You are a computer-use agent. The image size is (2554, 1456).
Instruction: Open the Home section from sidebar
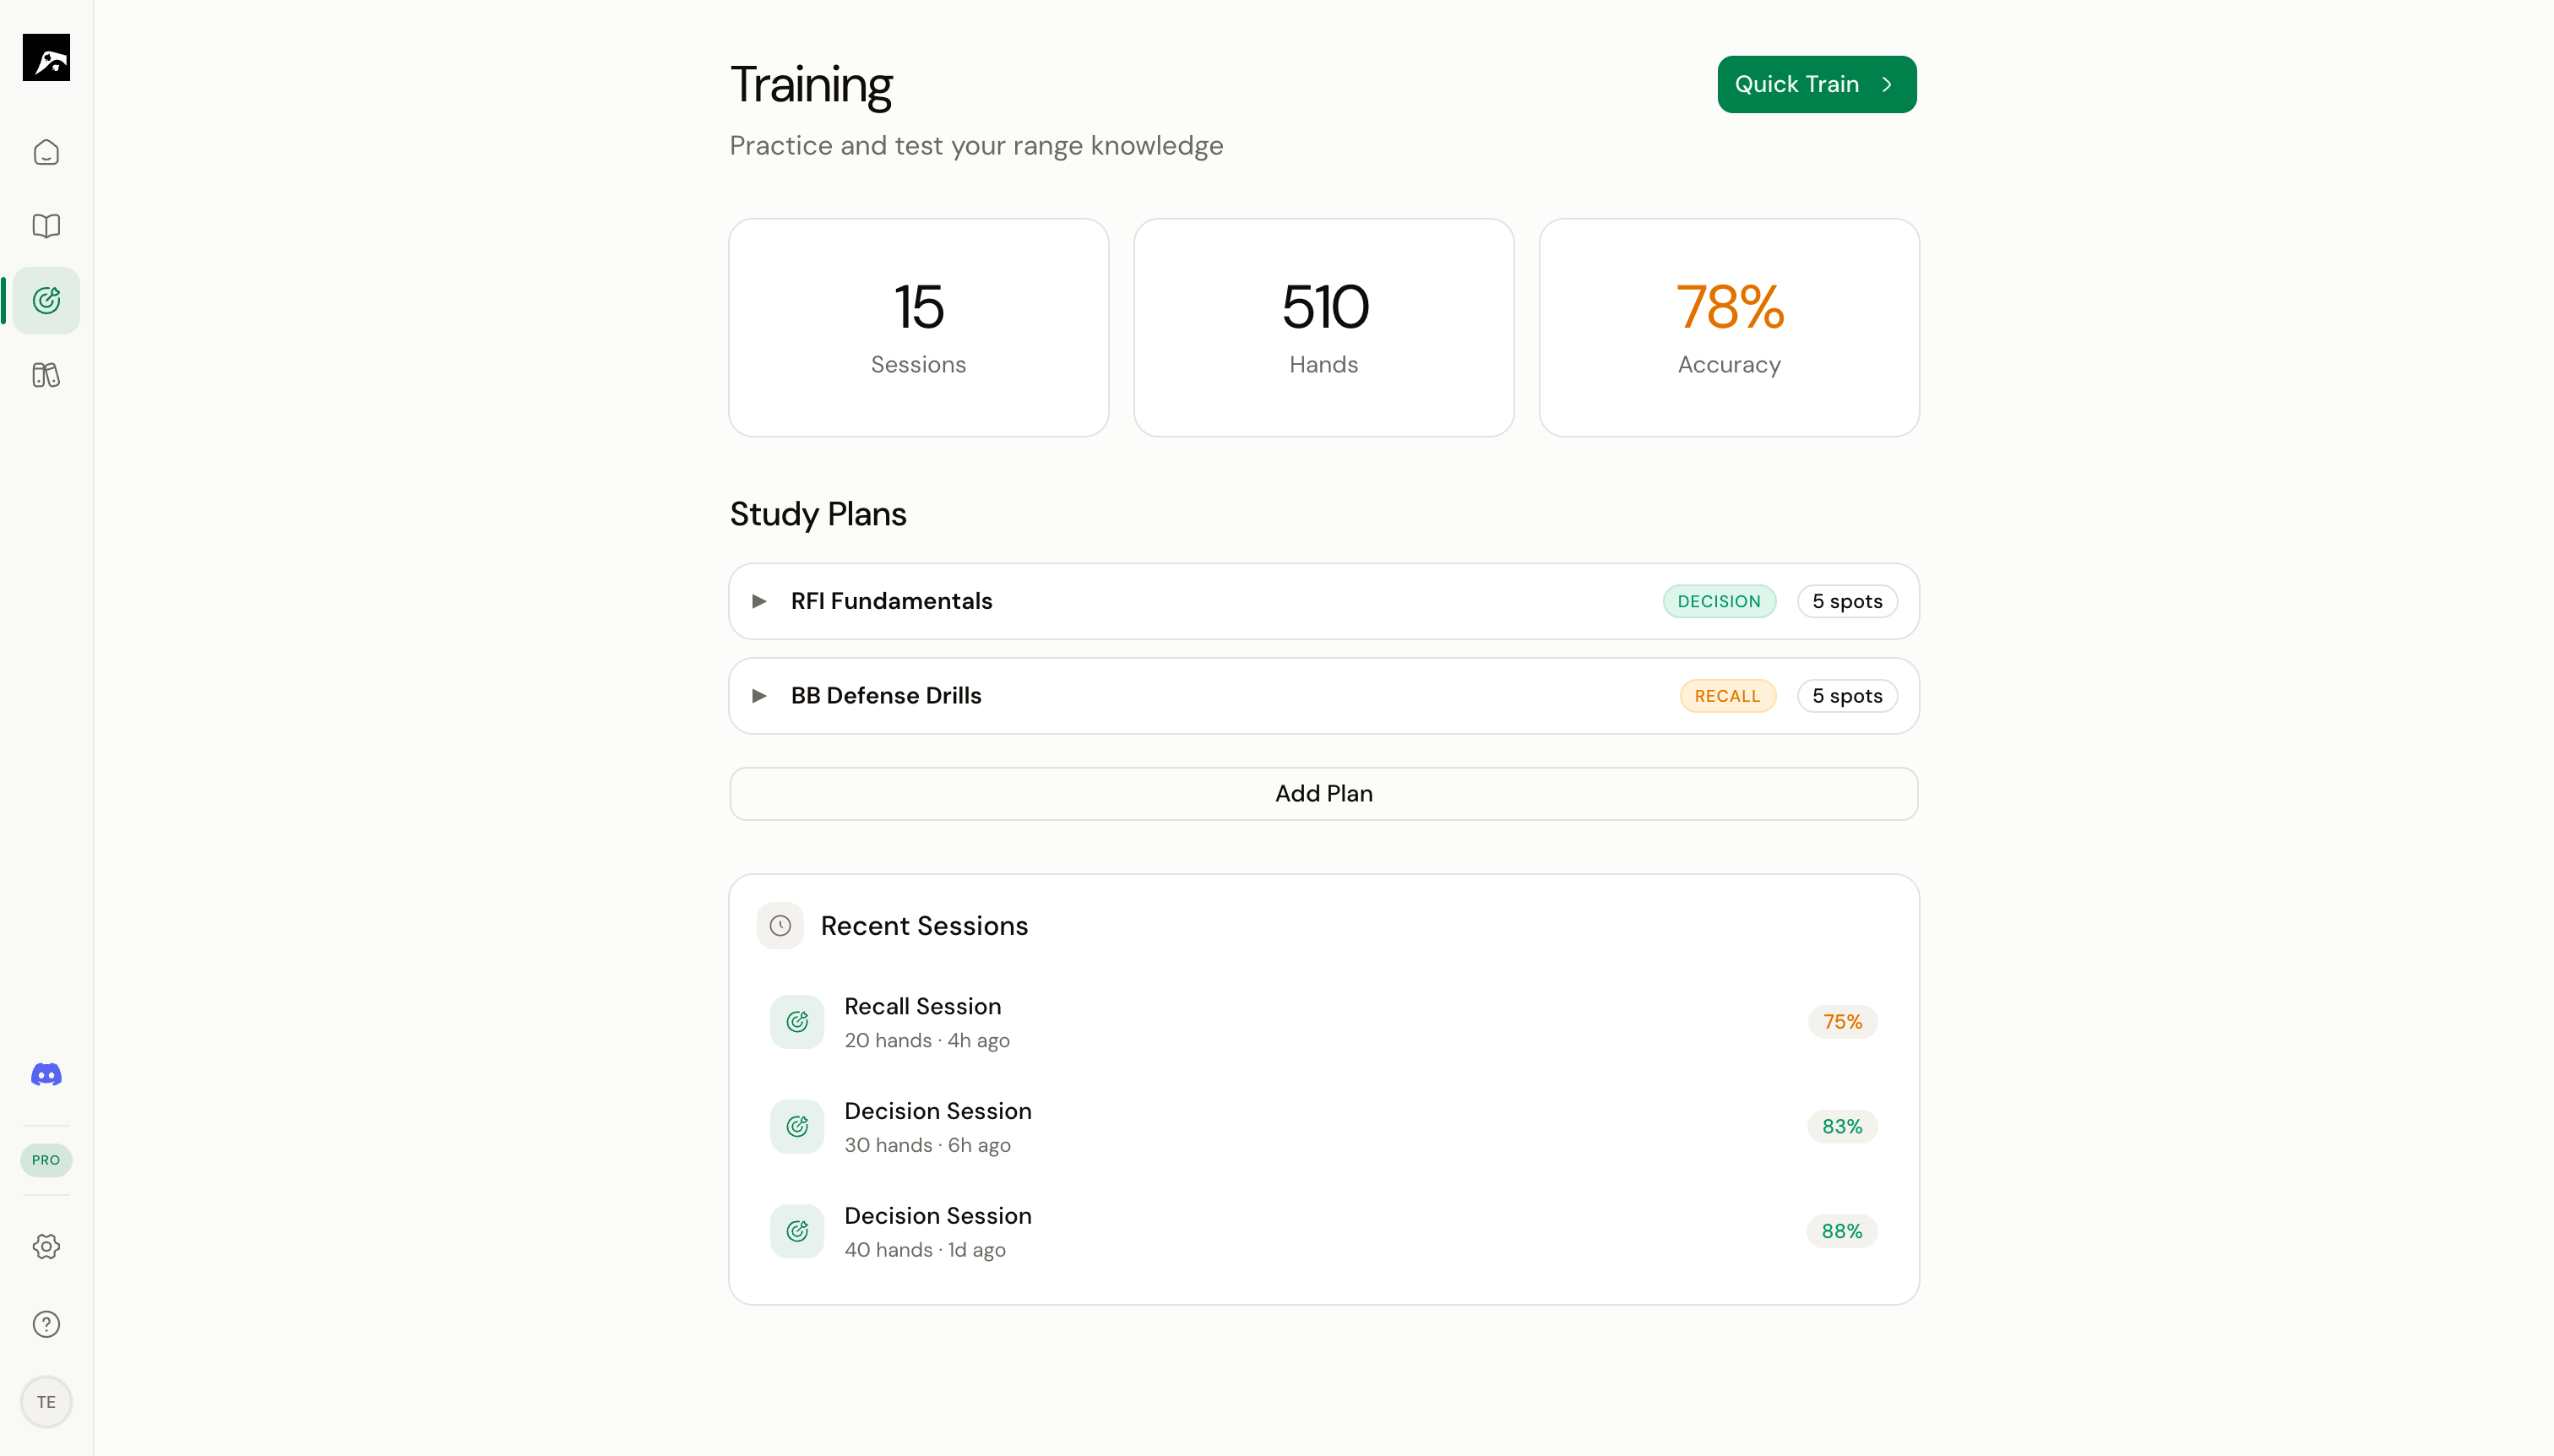46,152
